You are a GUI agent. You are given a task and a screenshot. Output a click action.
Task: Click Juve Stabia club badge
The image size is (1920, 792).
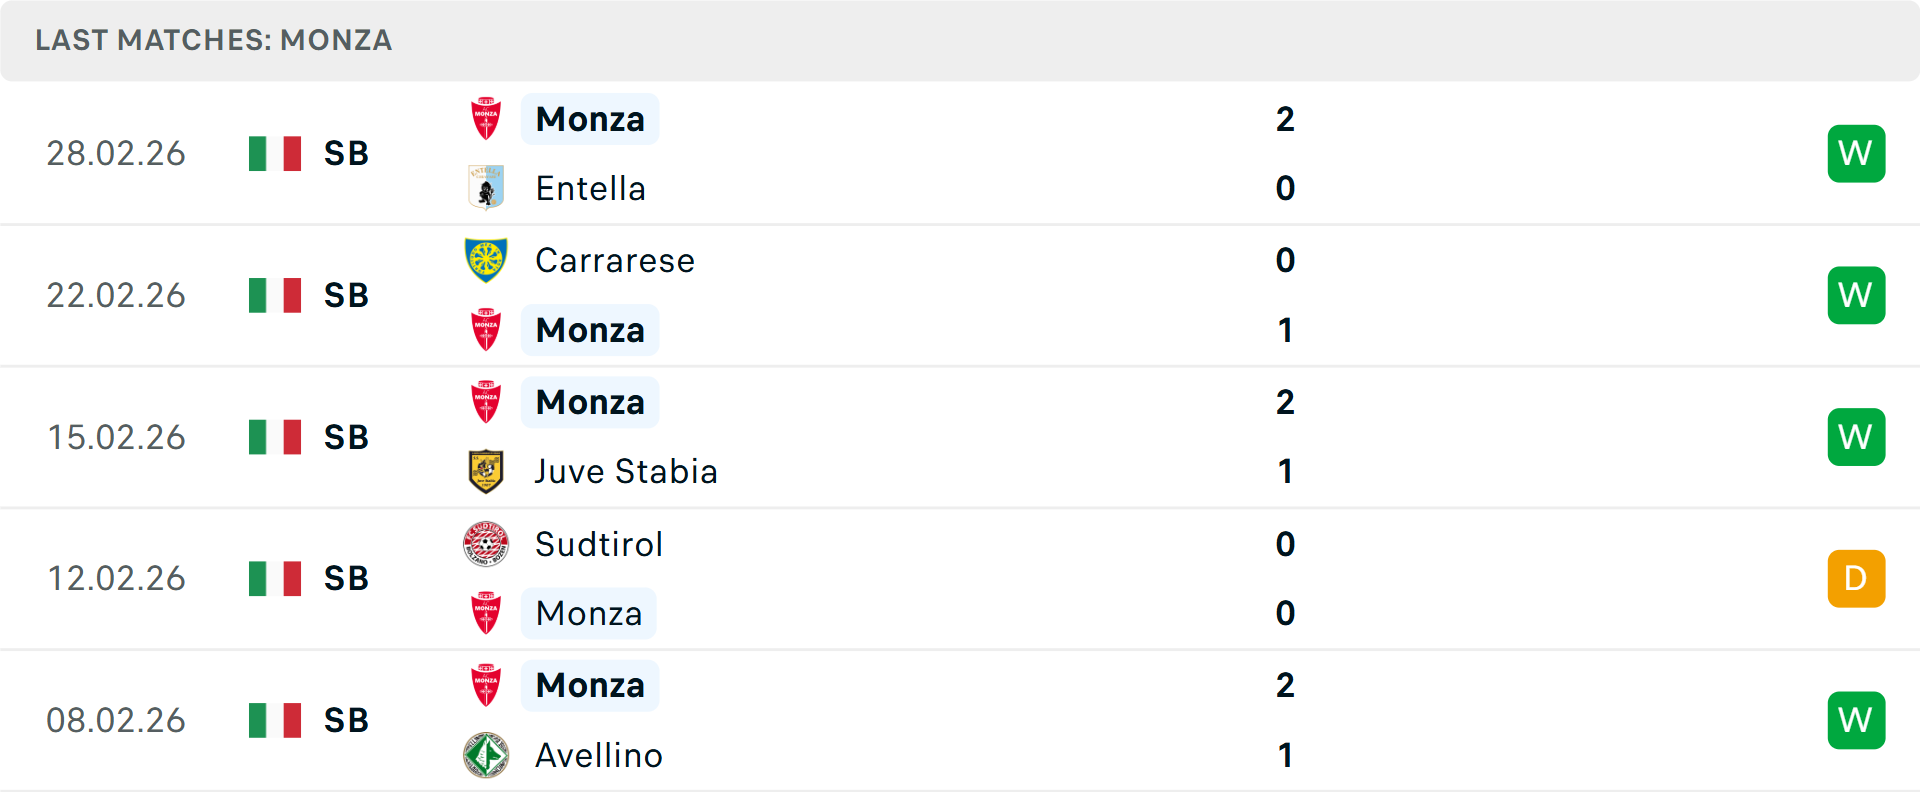tap(486, 471)
